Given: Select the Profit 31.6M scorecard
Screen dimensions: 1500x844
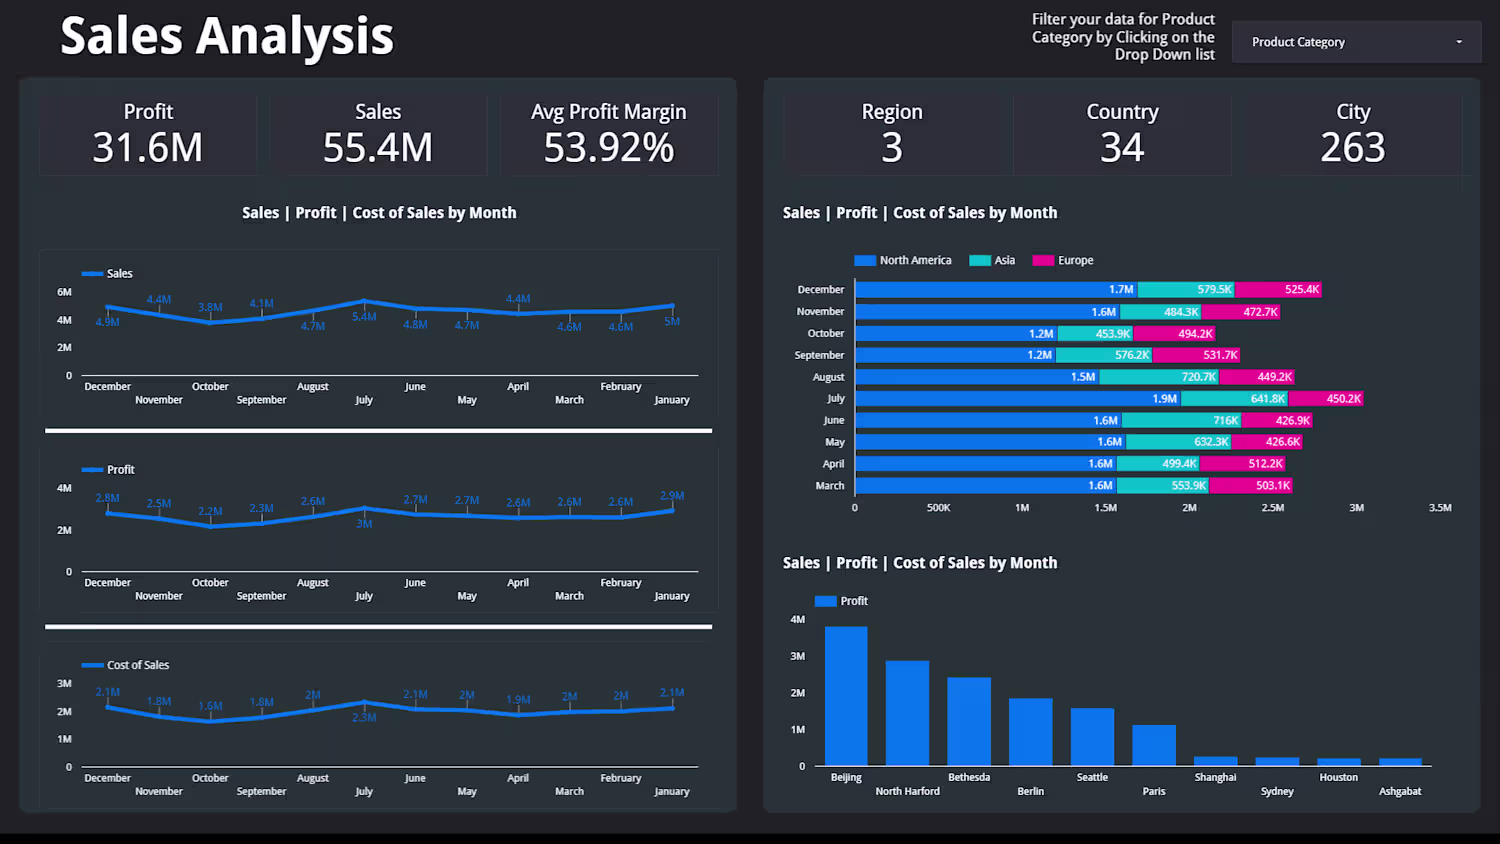Looking at the screenshot, I should point(148,135).
